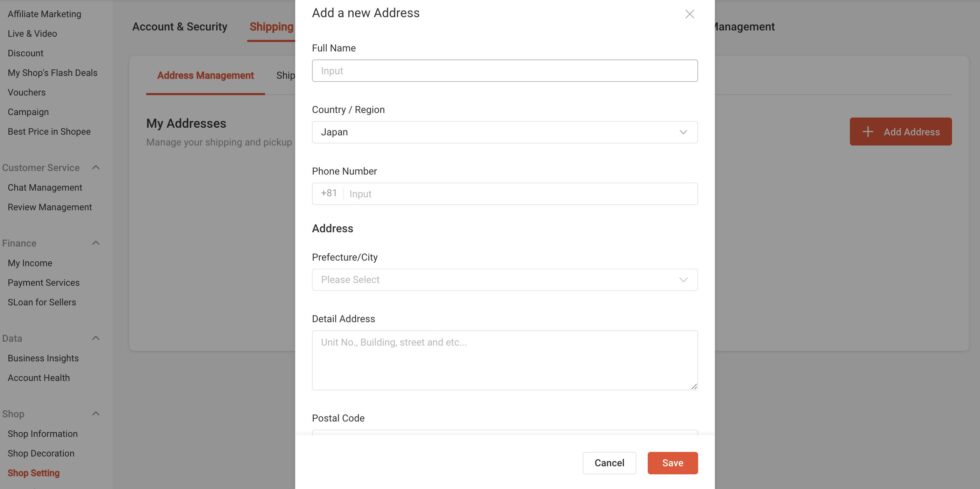980x489 pixels.
Task: Cancel the address dialog
Action: coord(609,463)
